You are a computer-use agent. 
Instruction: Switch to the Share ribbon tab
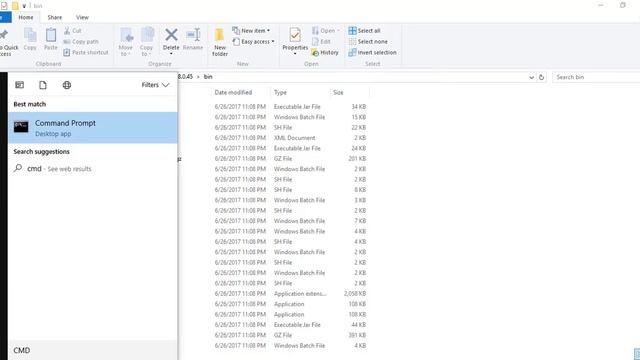[54, 18]
